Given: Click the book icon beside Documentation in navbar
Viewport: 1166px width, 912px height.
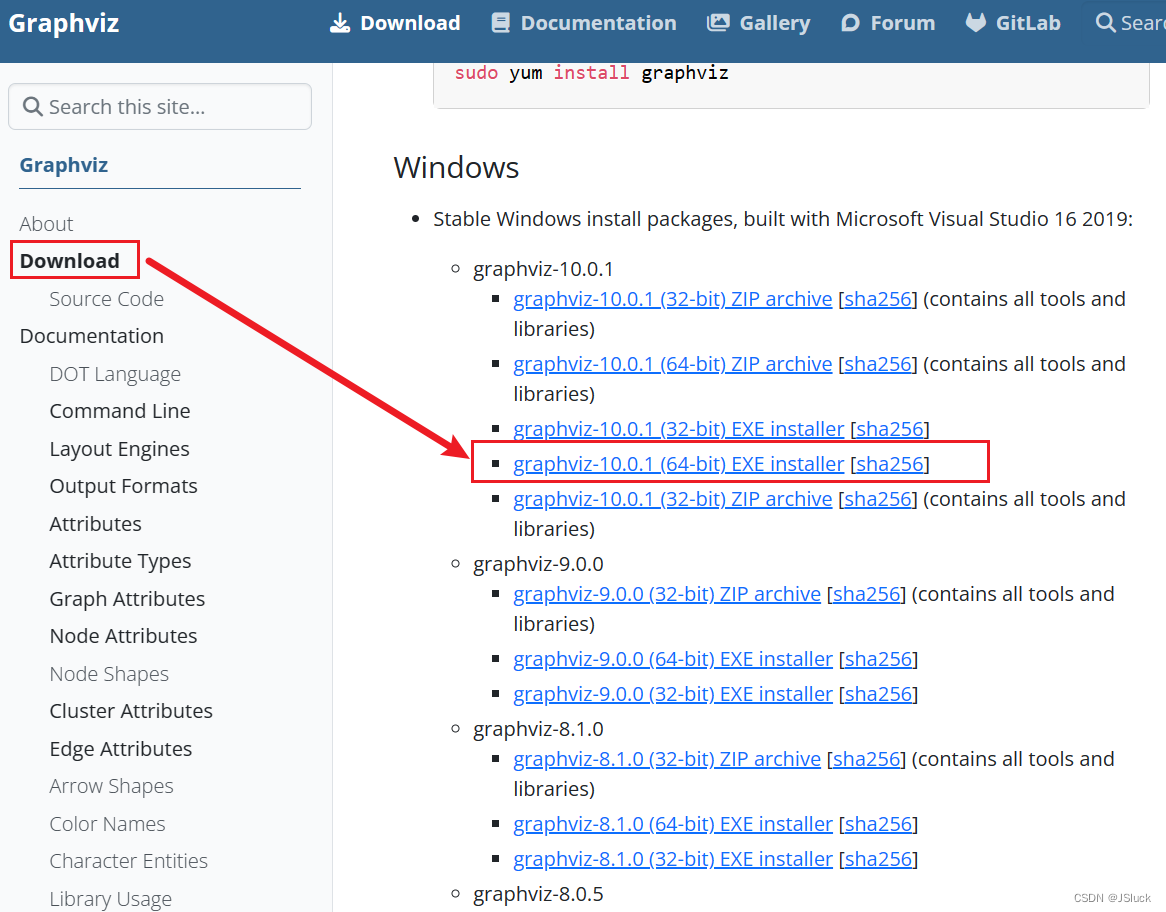Looking at the screenshot, I should pos(501,23).
